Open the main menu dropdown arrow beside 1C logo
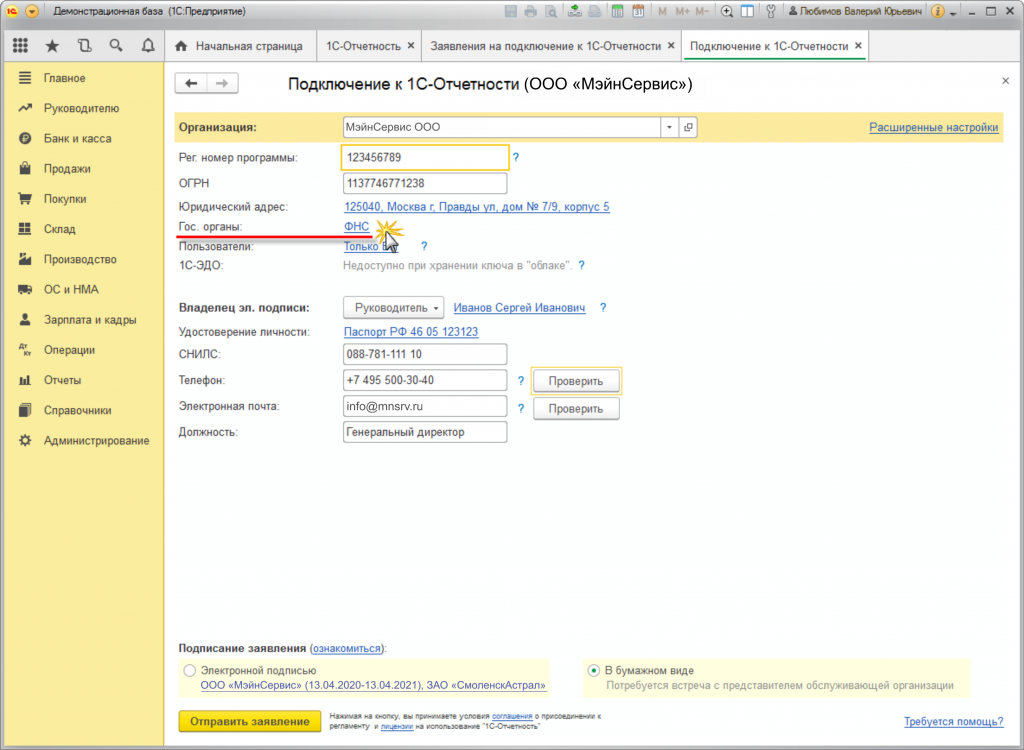The height and width of the screenshot is (750, 1024). pyautogui.click(x=31, y=12)
